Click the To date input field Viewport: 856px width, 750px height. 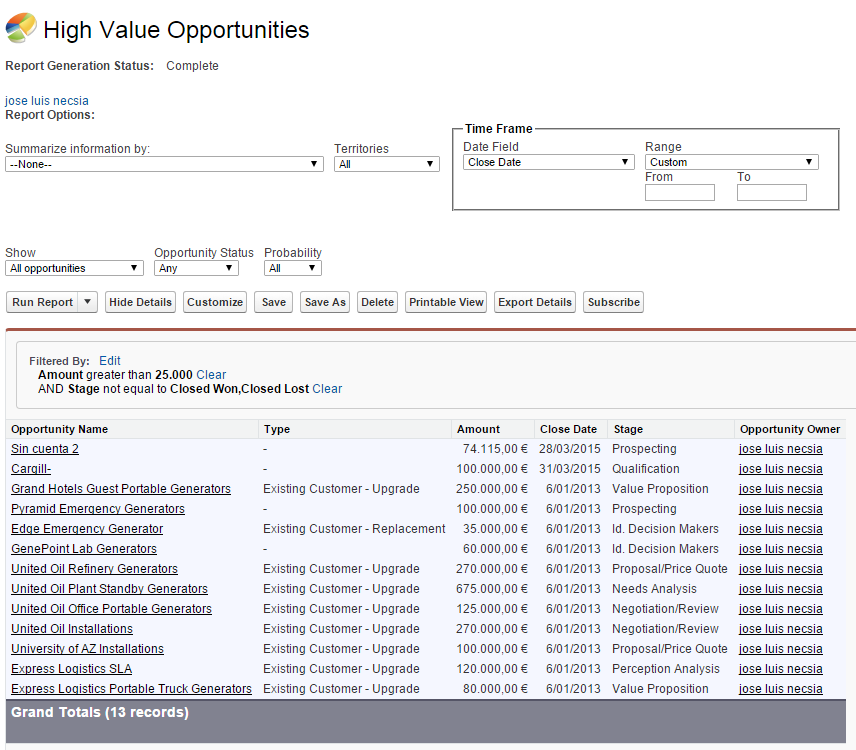click(771, 192)
